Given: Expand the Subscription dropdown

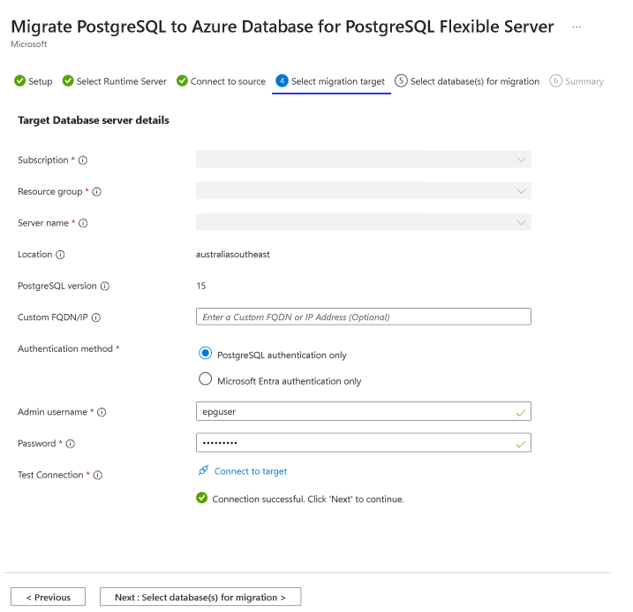Looking at the screenshot, I should [x=363, y=160].
